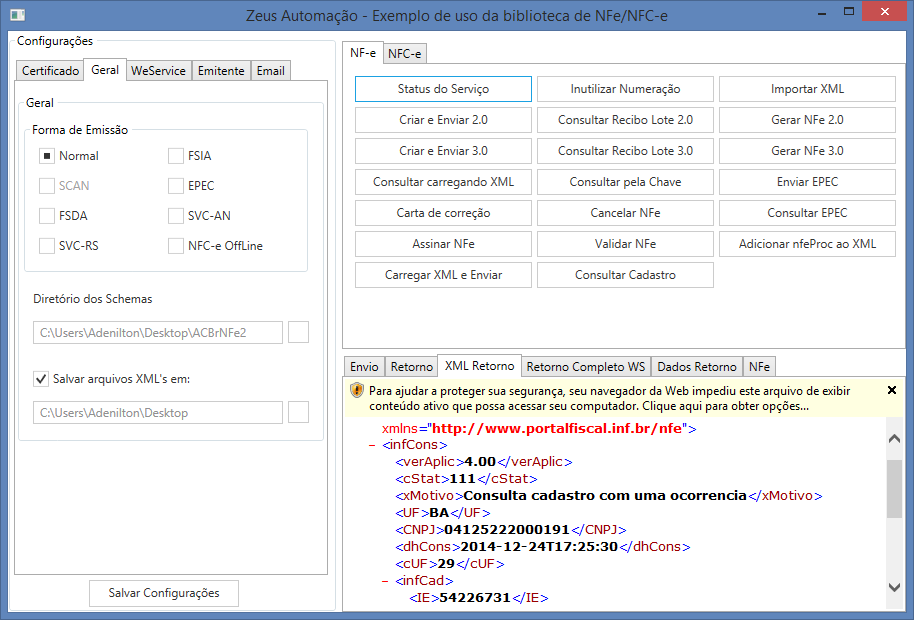Click Gerar NFe 3.0 button
Image resolution: width=915 pixels, height=620 pixels.
[x=808, y=151]
